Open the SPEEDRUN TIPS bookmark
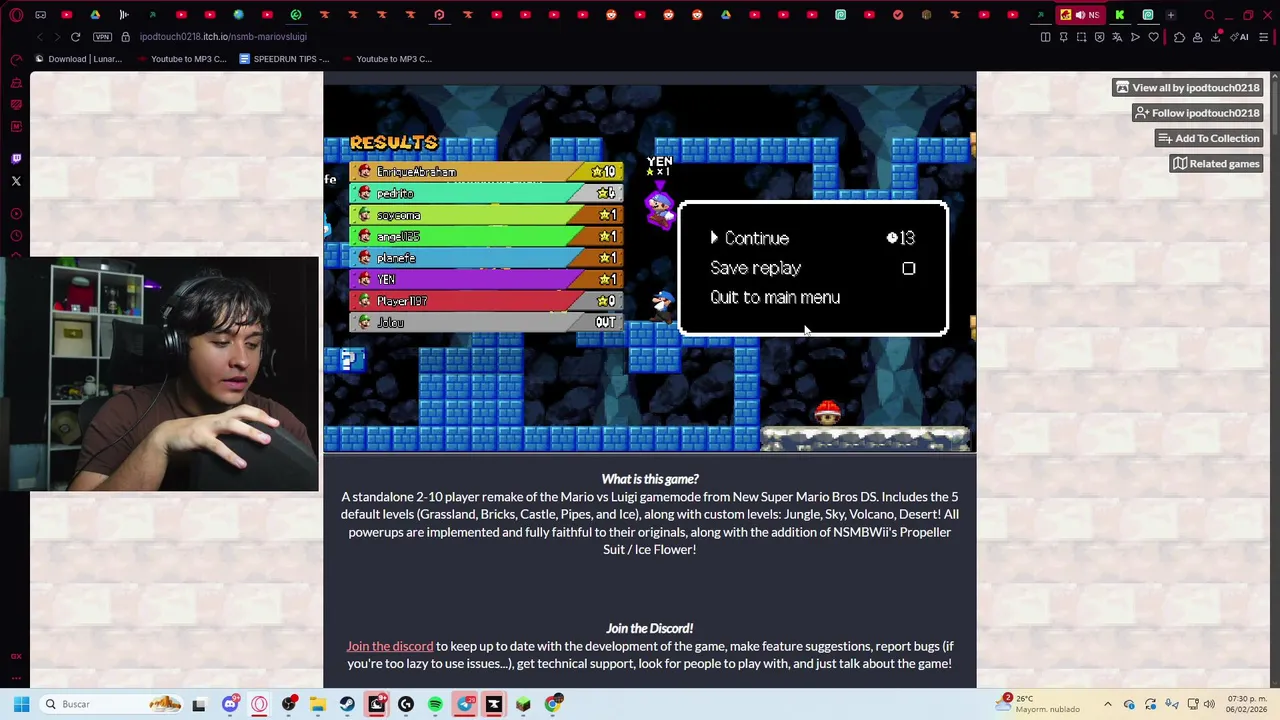Screen dimensions: 1280x720 coord(284,59)
